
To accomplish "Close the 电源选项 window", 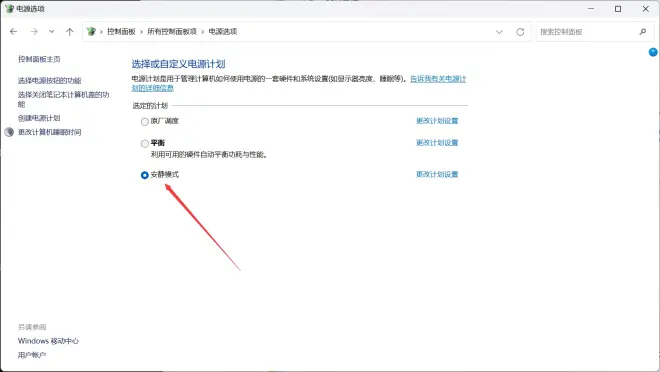I will pyautogui.click(x=646, y=8).
